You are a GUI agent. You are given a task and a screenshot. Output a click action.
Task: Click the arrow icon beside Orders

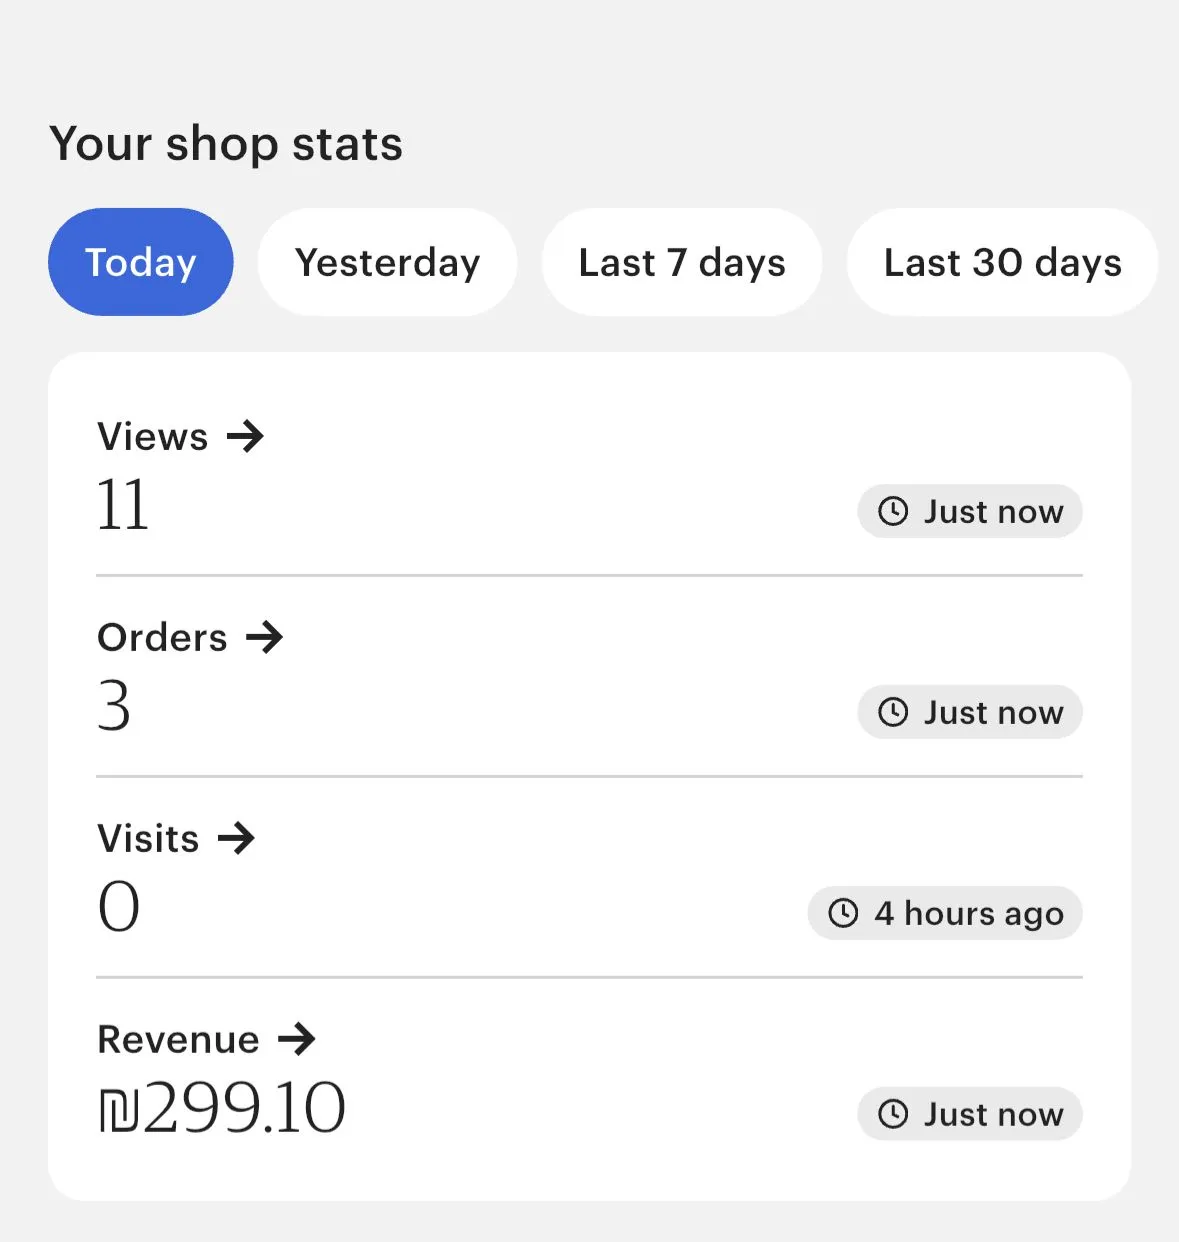click(x=265, y=638)
